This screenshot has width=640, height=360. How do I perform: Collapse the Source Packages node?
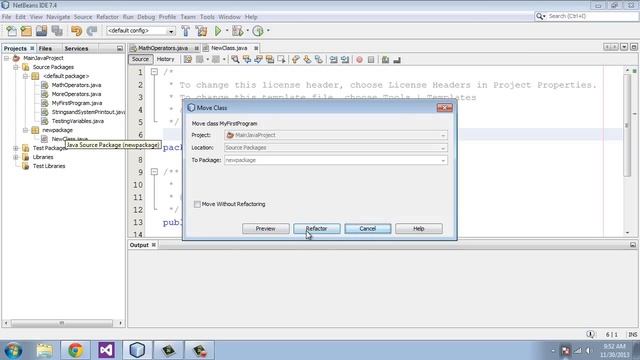[16, 67]
